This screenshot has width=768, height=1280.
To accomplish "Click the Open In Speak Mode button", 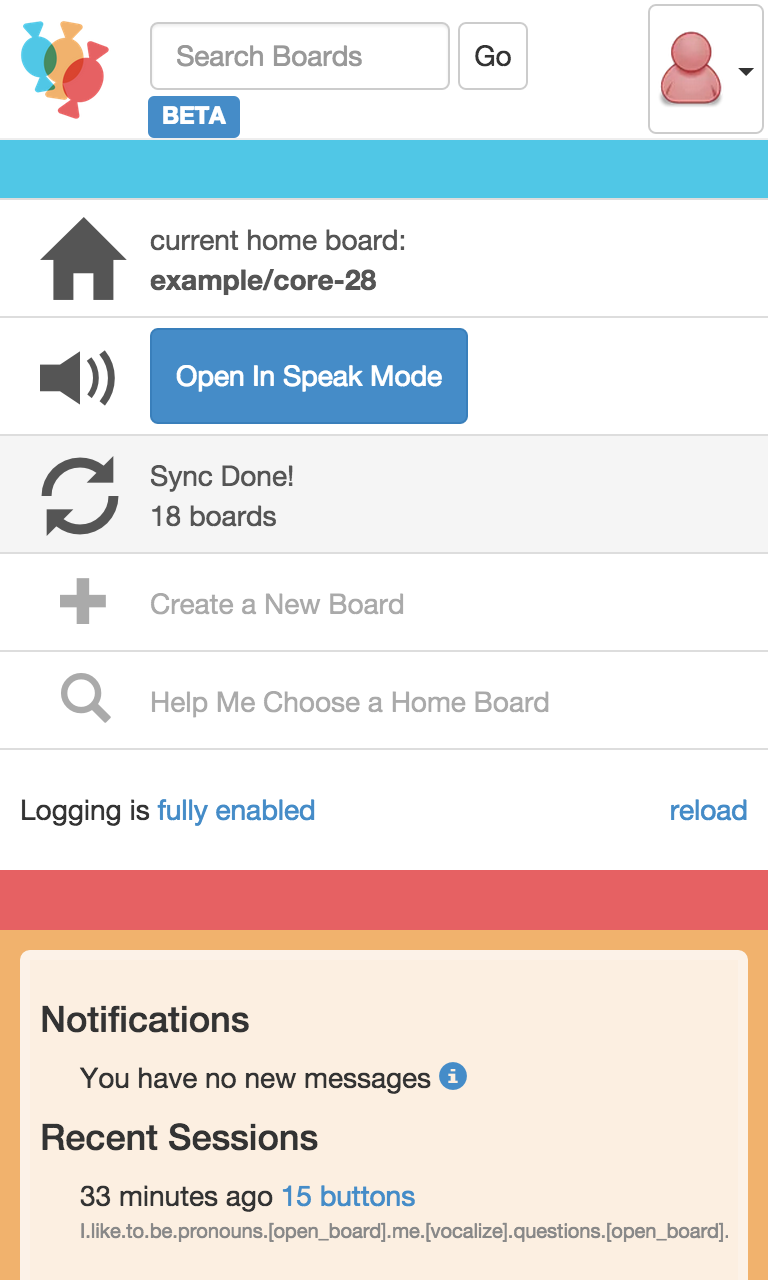I will tap(309, 376).
